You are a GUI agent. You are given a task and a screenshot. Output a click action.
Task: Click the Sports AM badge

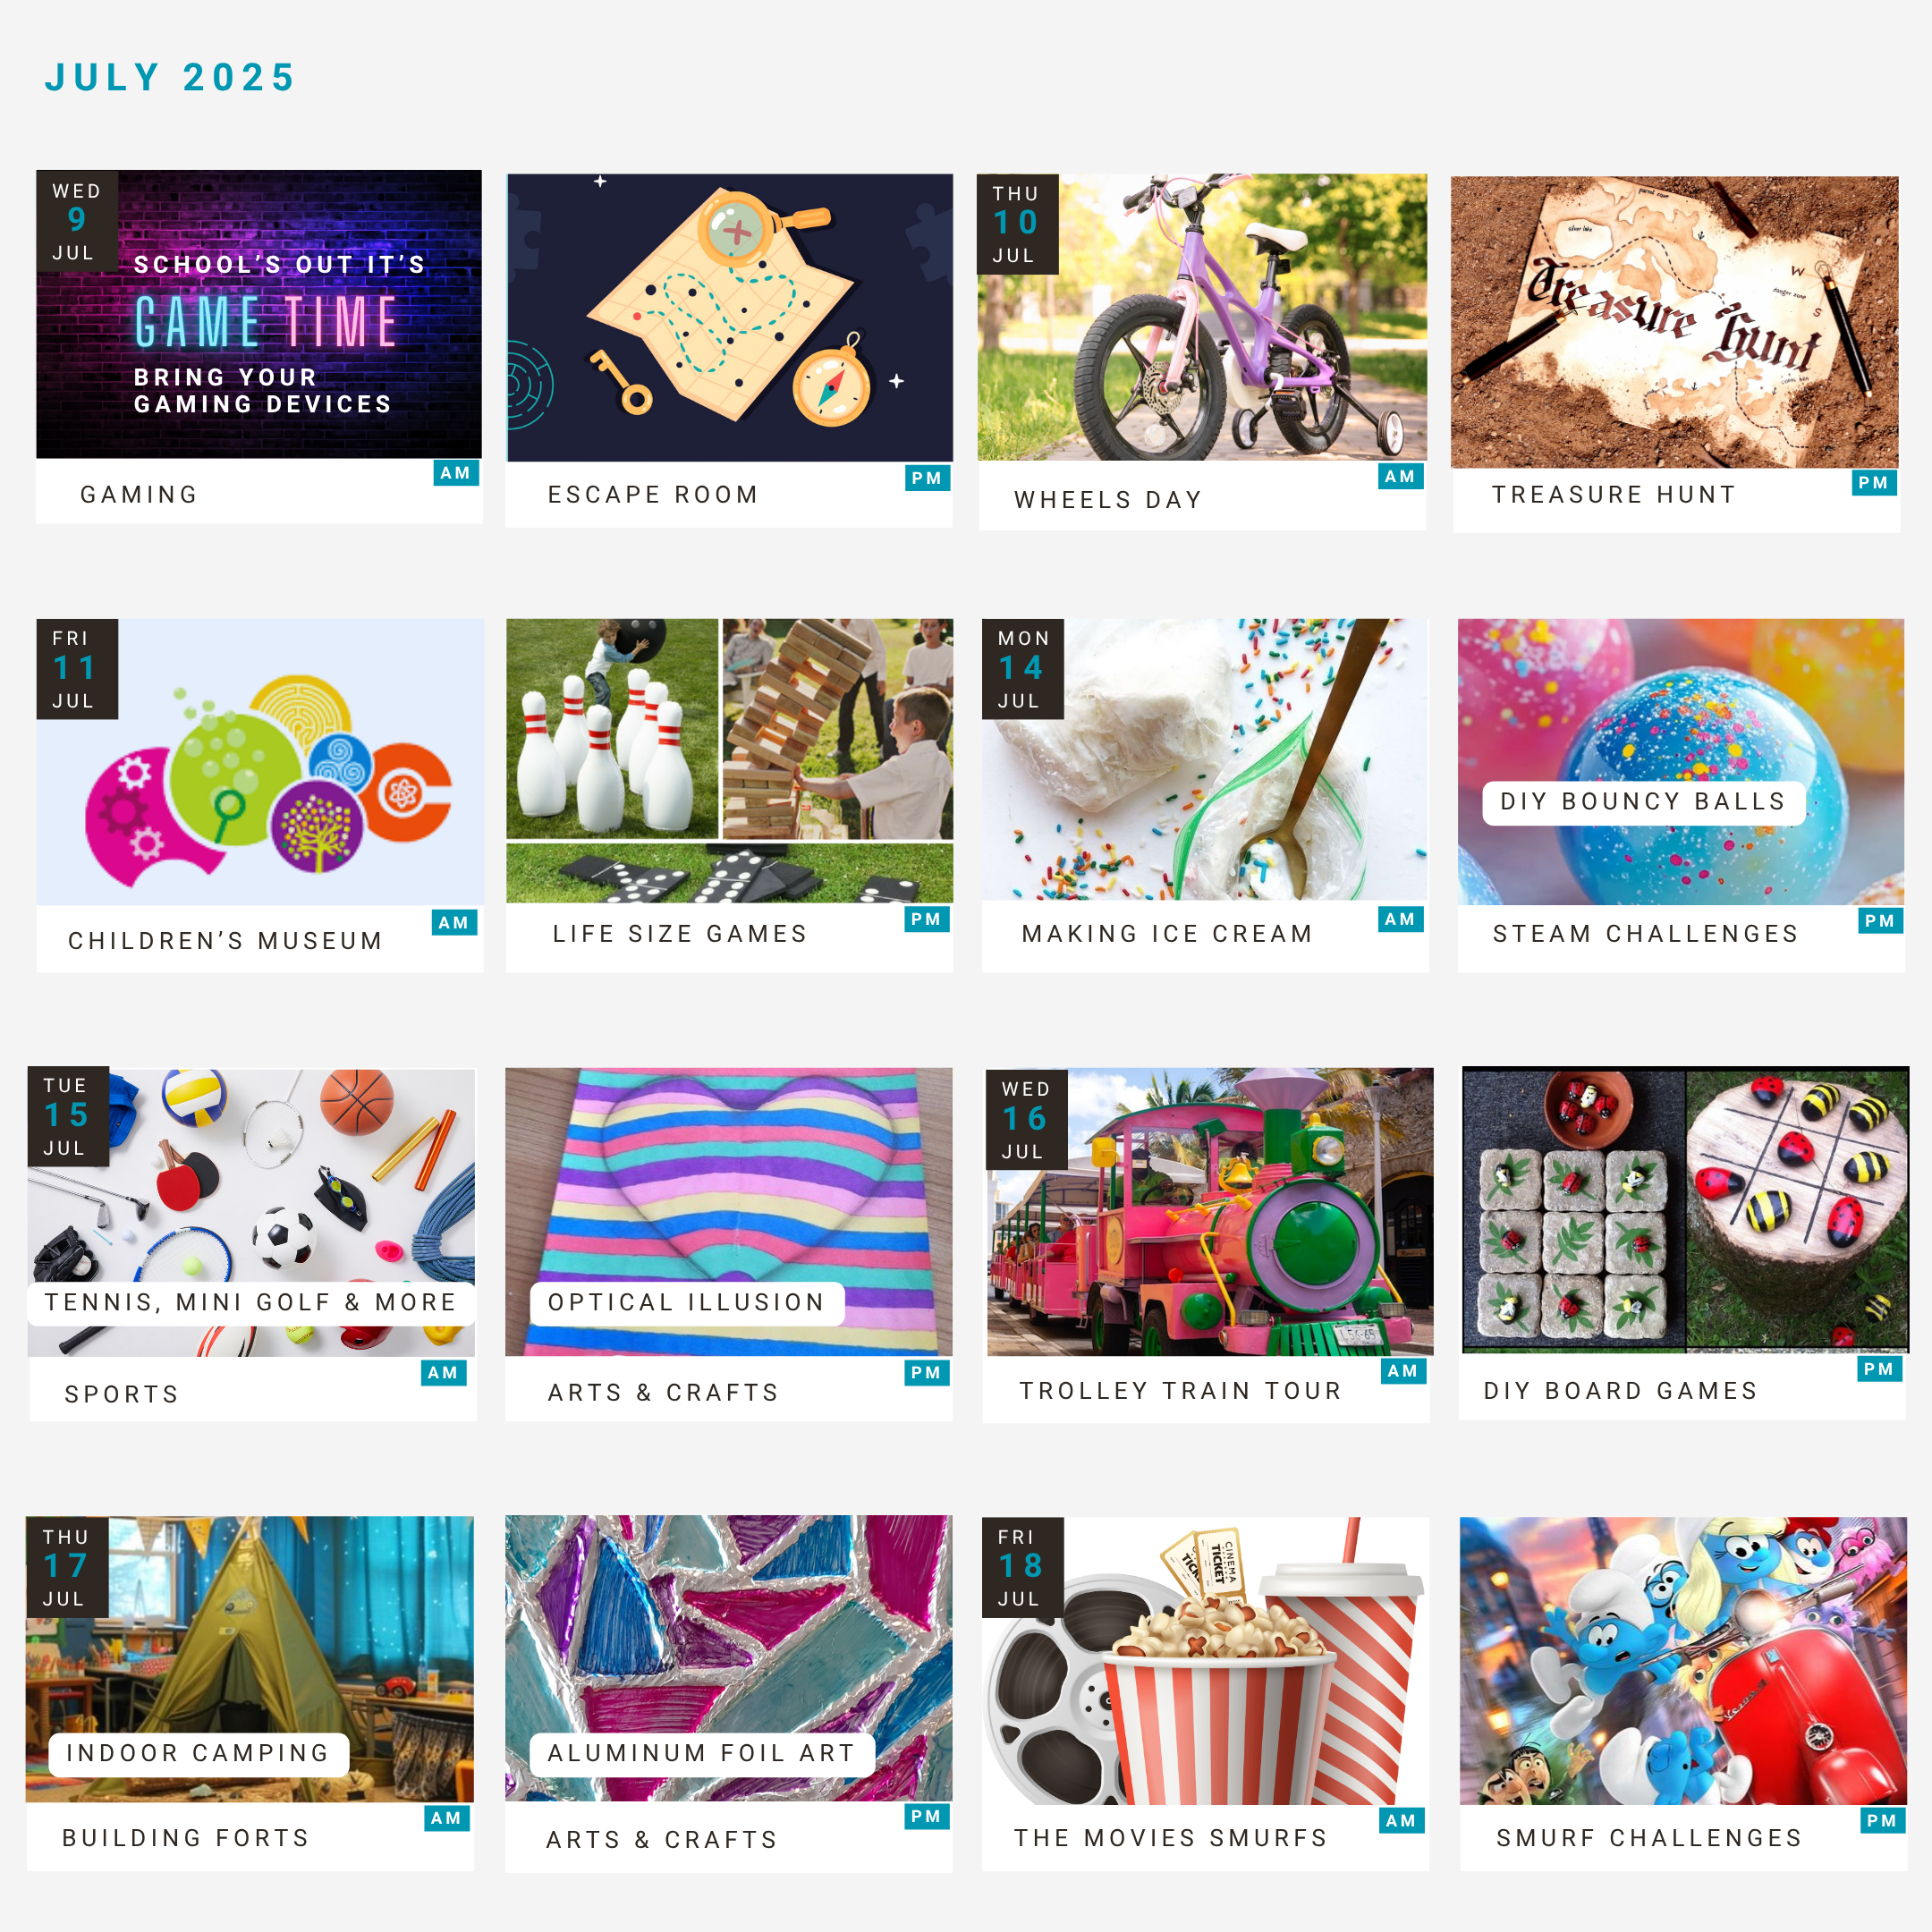coord(444,1373)
